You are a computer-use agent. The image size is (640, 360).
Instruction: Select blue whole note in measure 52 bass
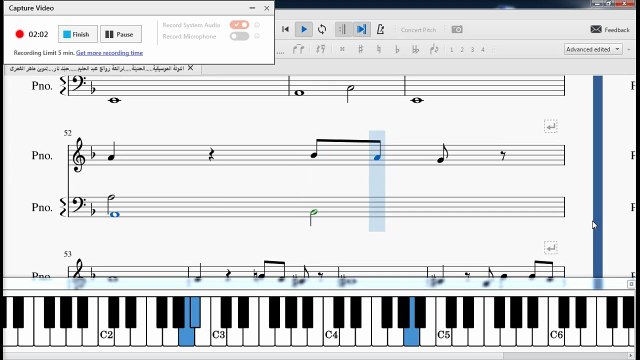115,214
